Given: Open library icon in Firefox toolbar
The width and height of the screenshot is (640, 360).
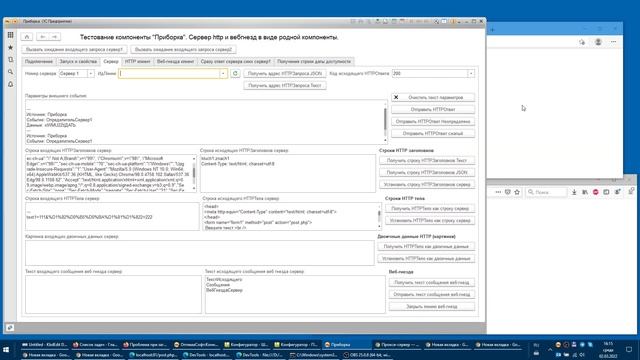Looking at the screenshot, I should [585, 192].
